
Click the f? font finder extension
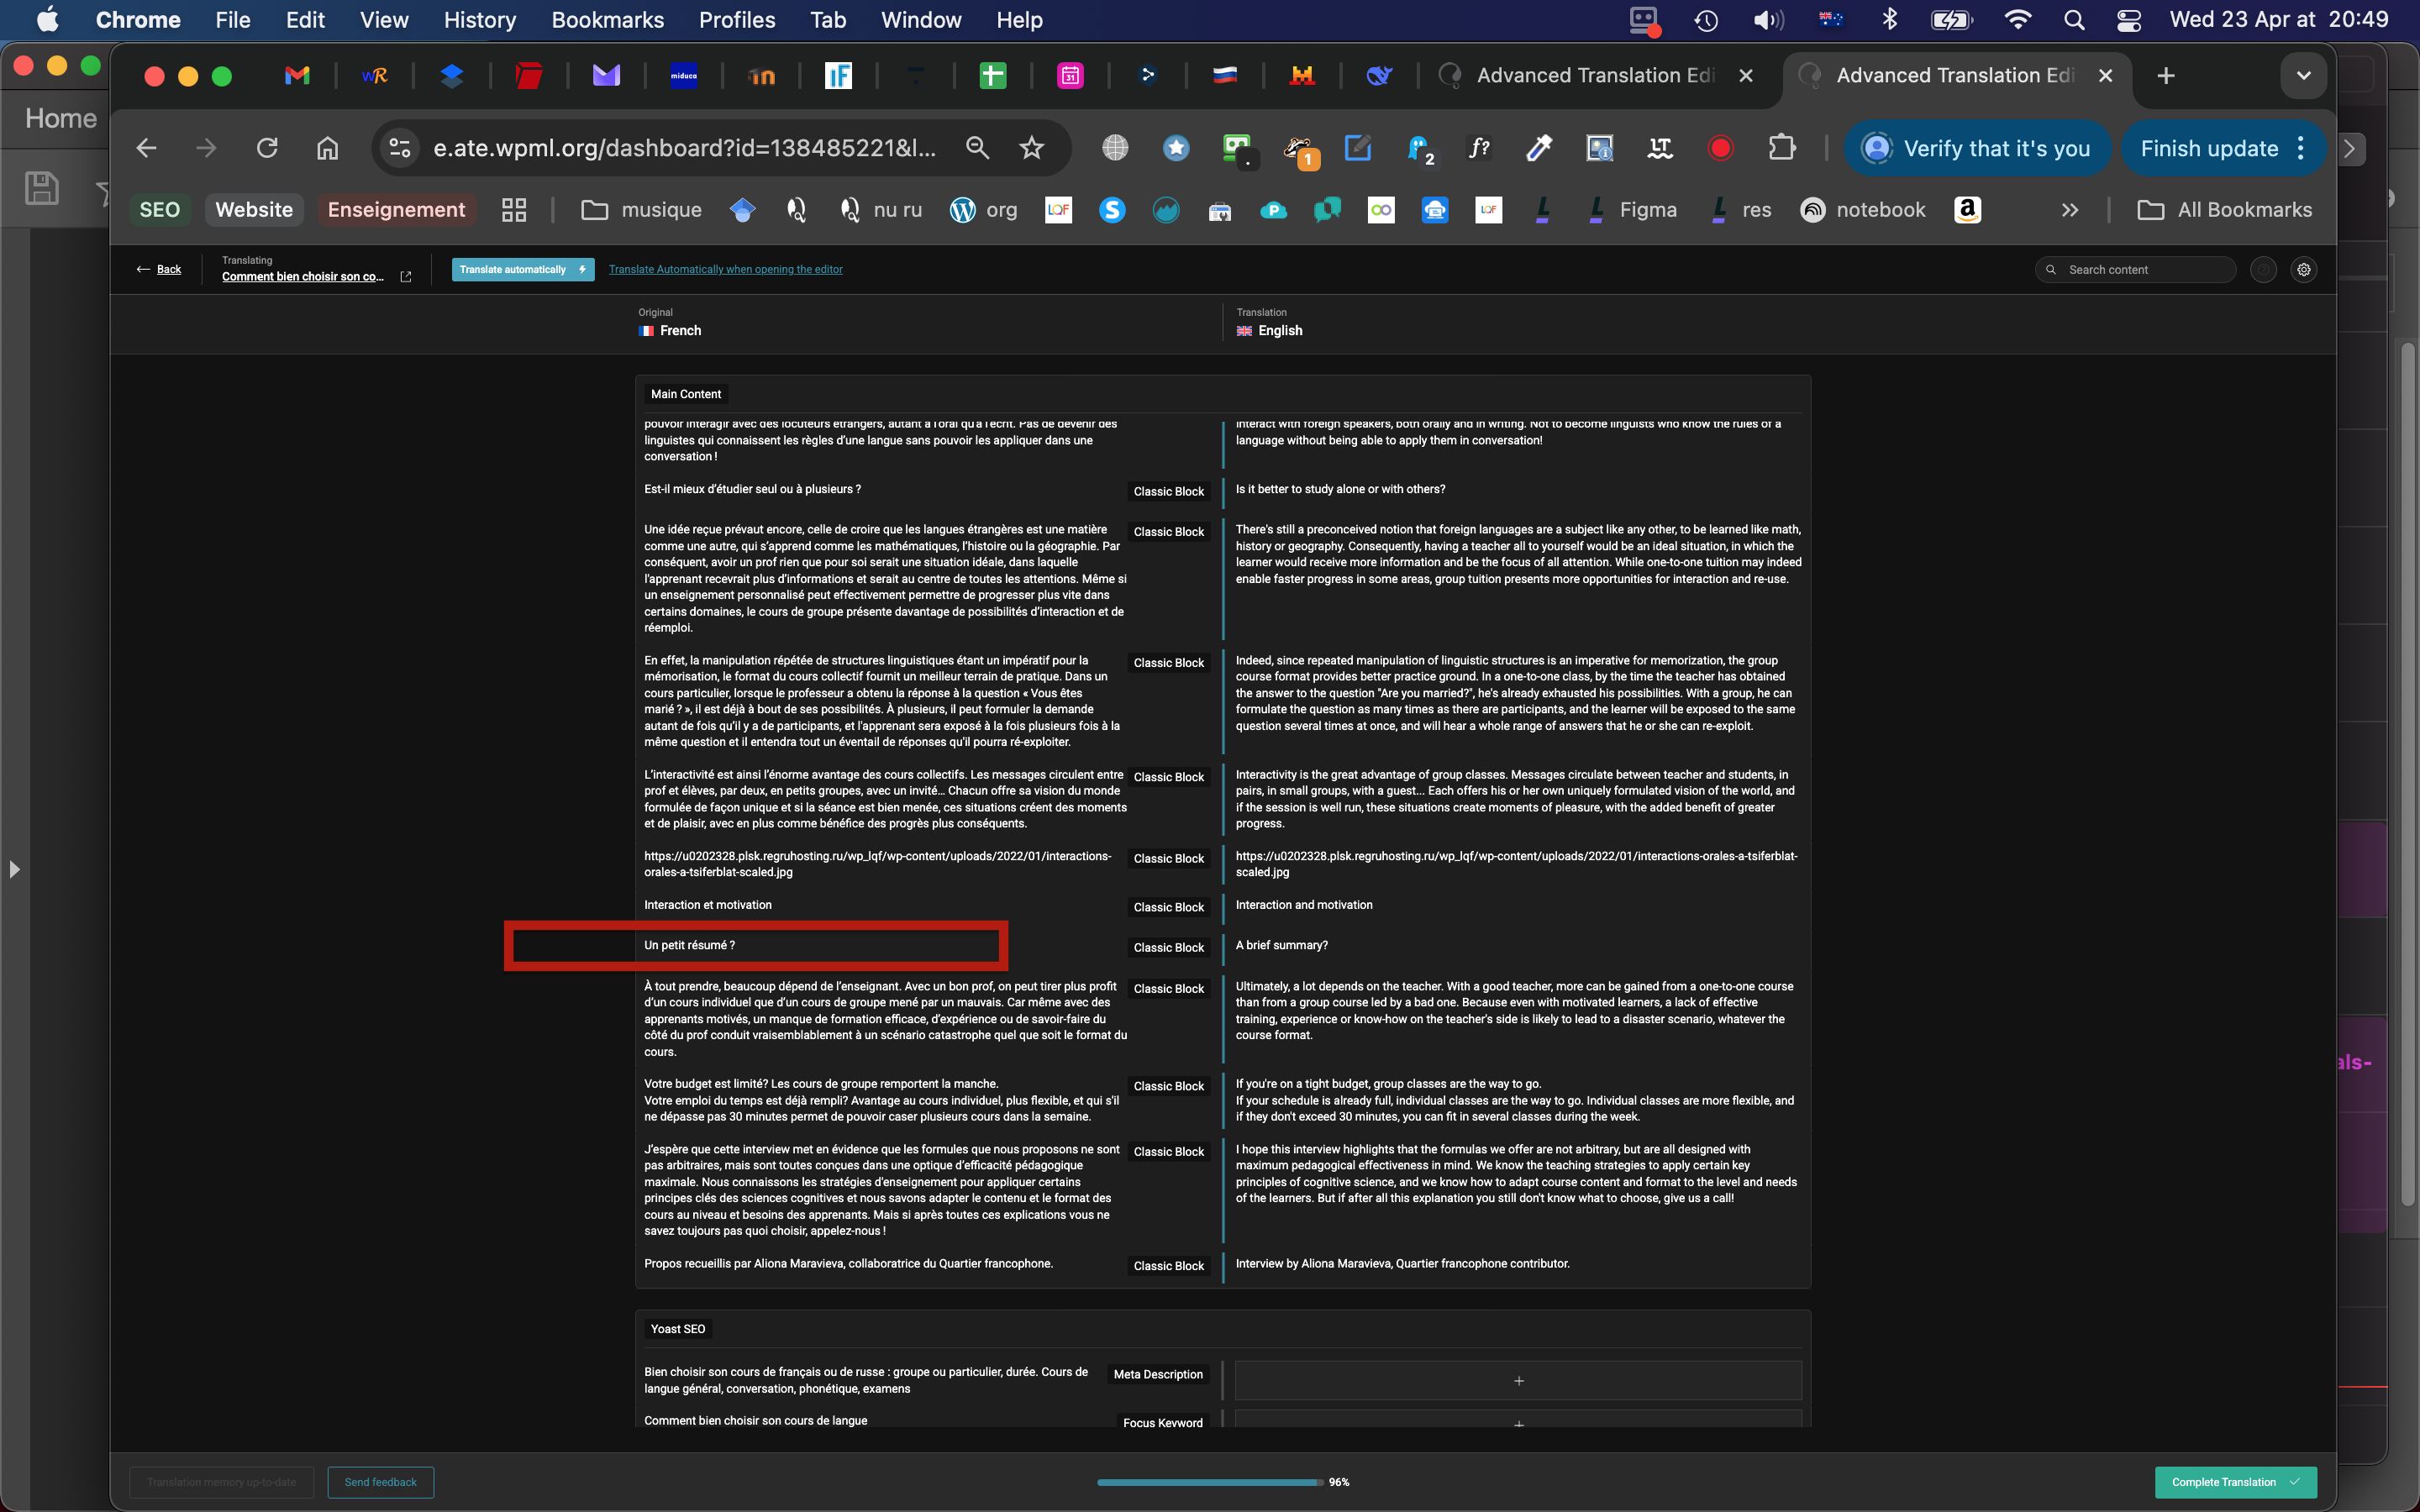1478,148
